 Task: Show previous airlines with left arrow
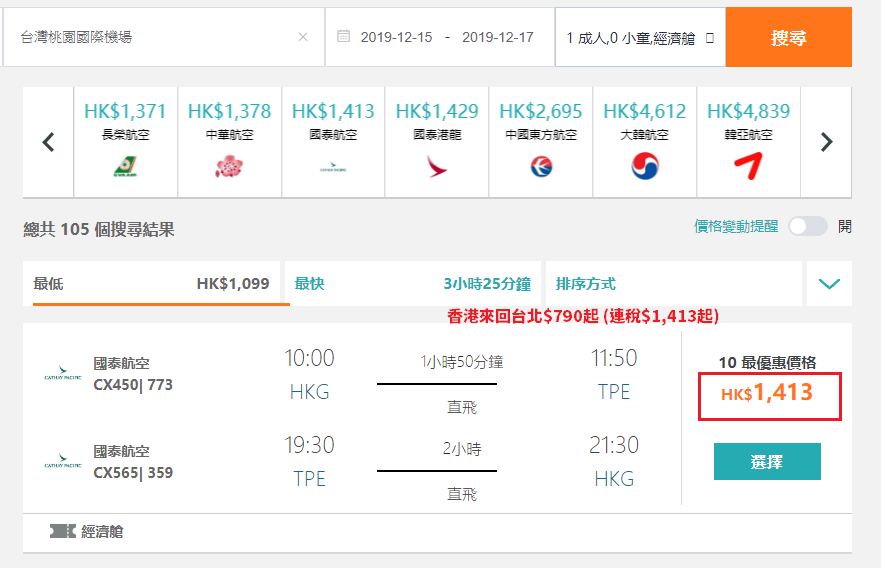coord(48,142)
